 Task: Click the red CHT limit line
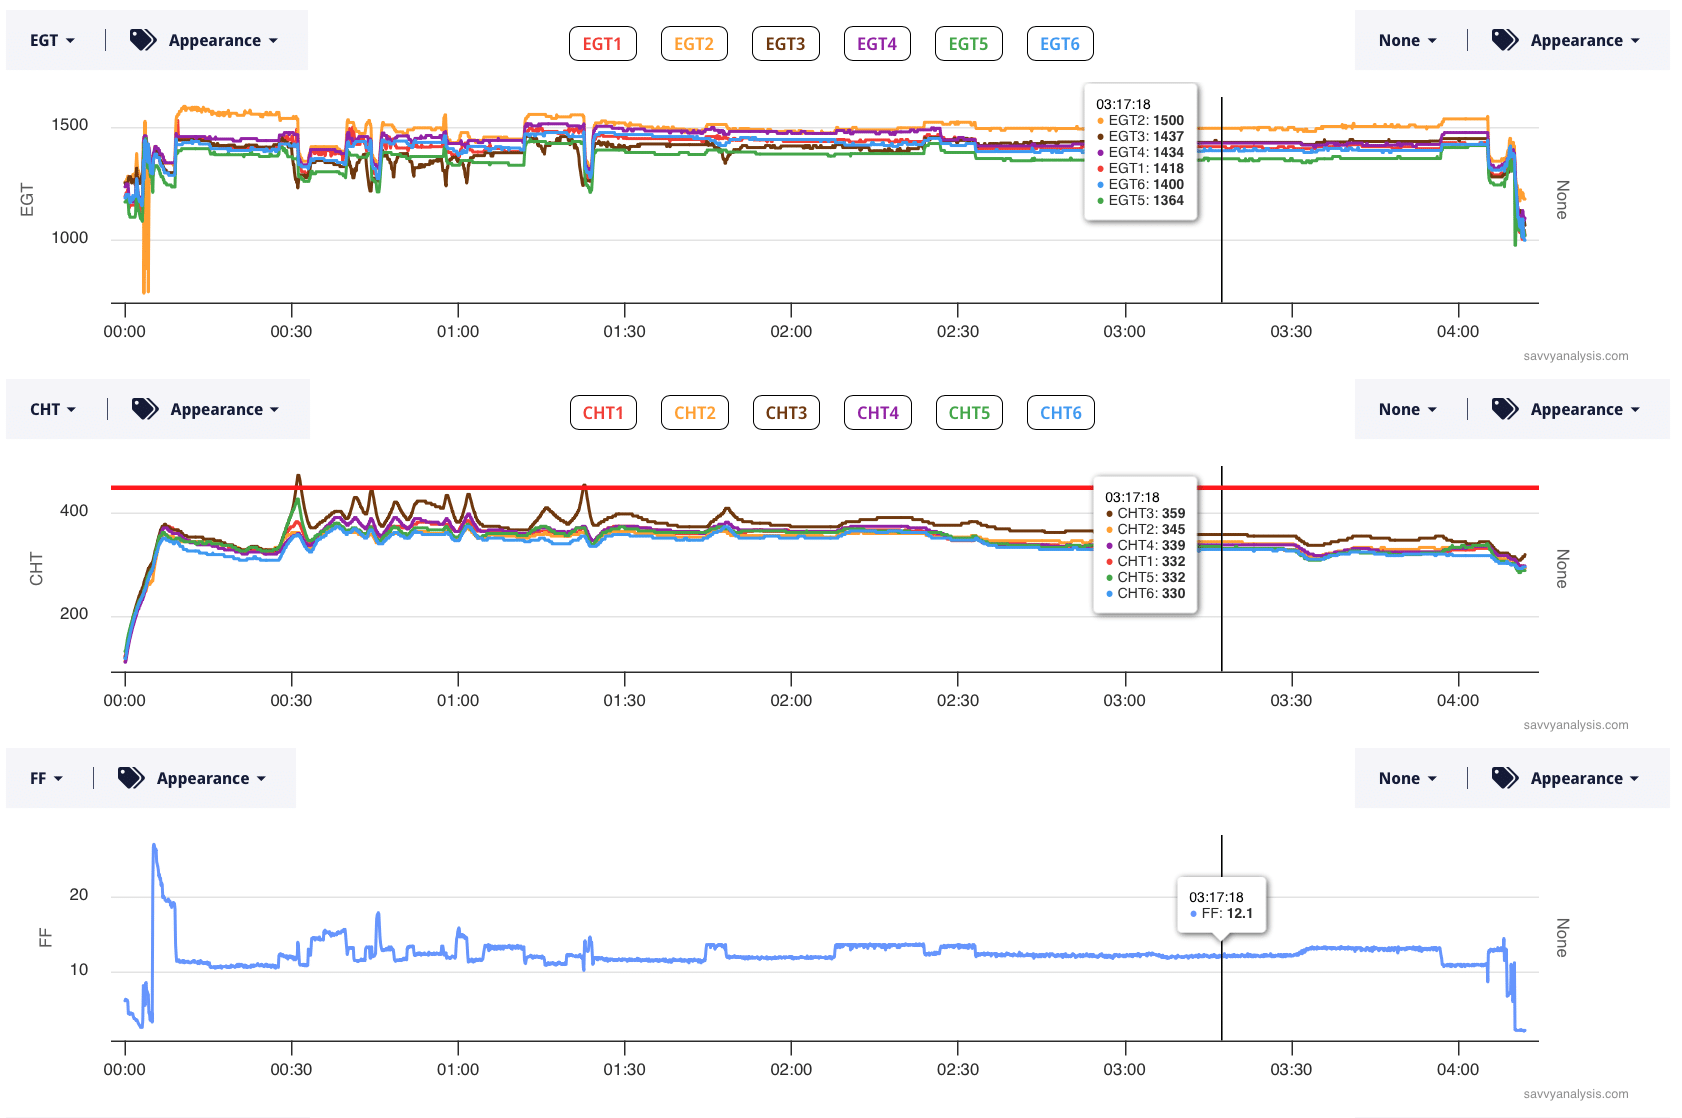pos(700,487)
